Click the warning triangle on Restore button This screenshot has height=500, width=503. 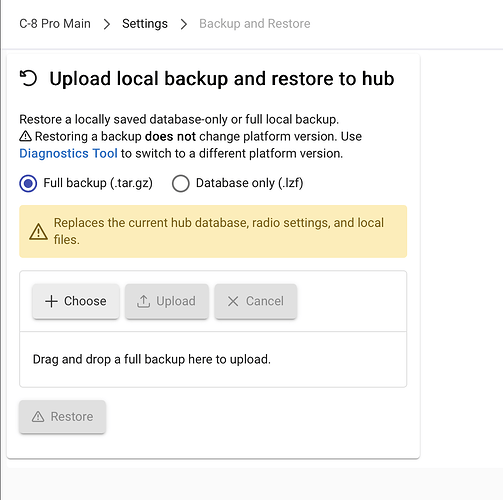point(38,417)
